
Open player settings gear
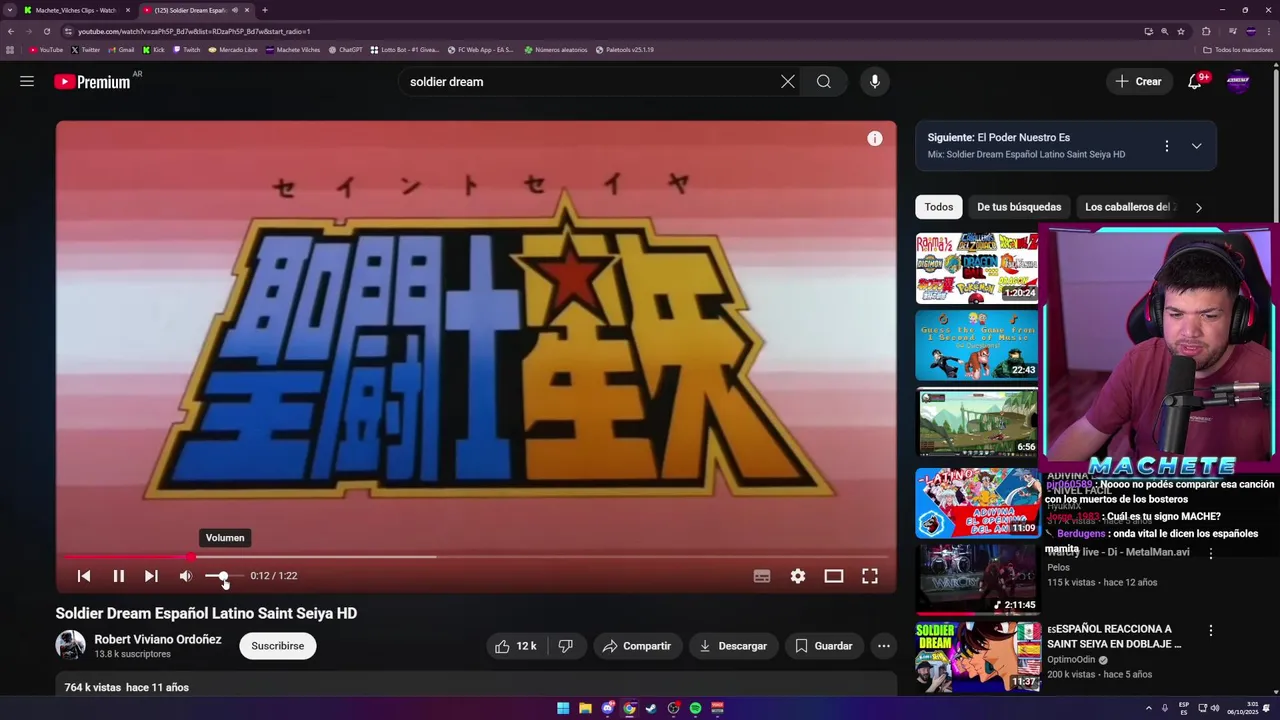tap(798, 576)
